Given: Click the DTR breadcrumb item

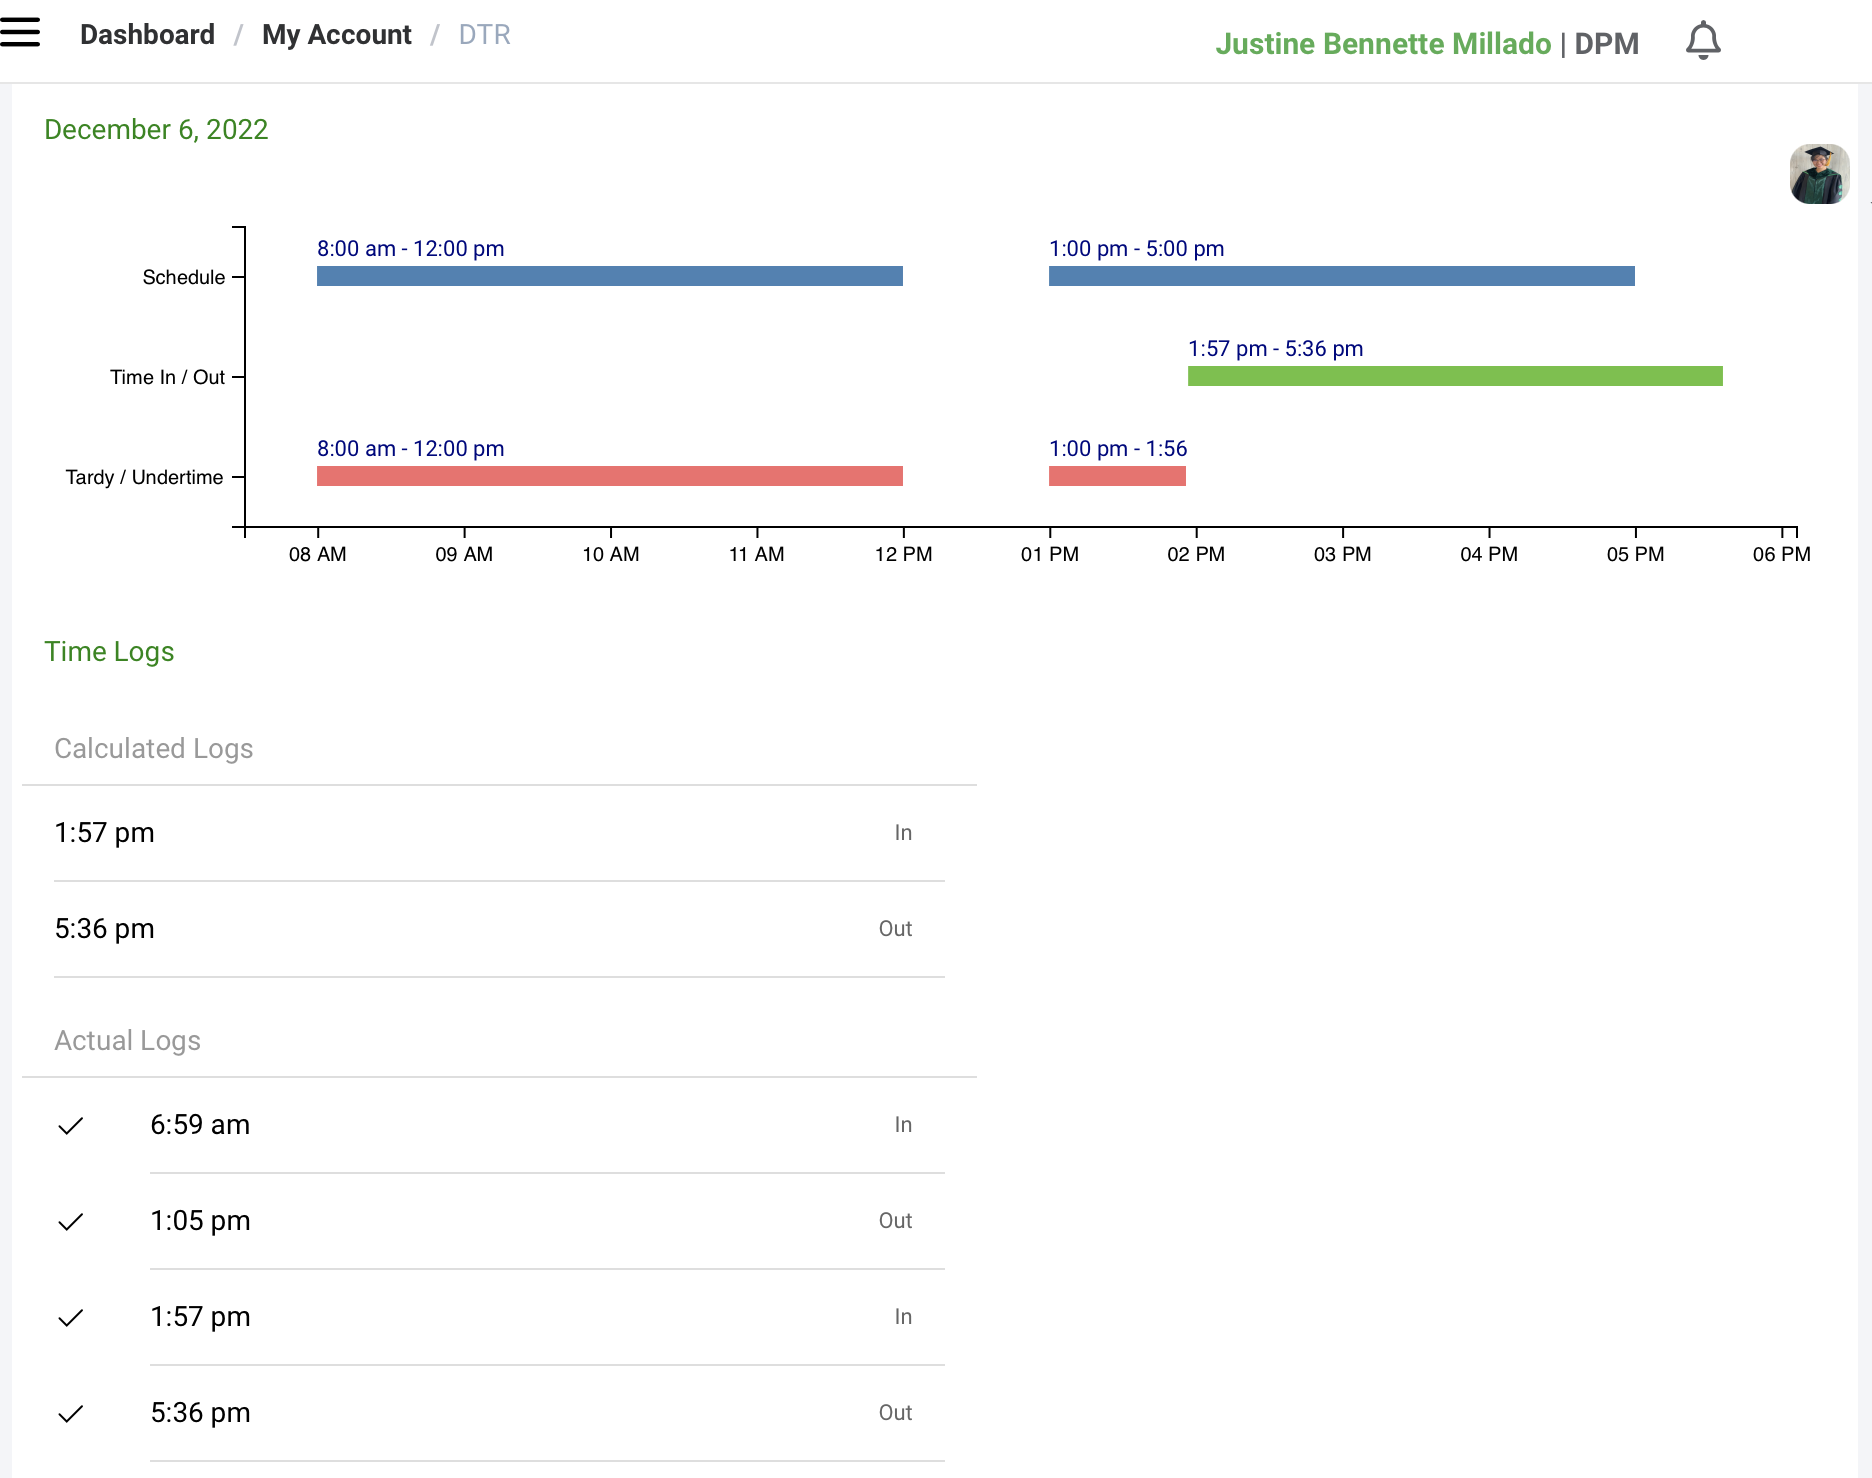Looking at the screenshot, I should point(484,35).
